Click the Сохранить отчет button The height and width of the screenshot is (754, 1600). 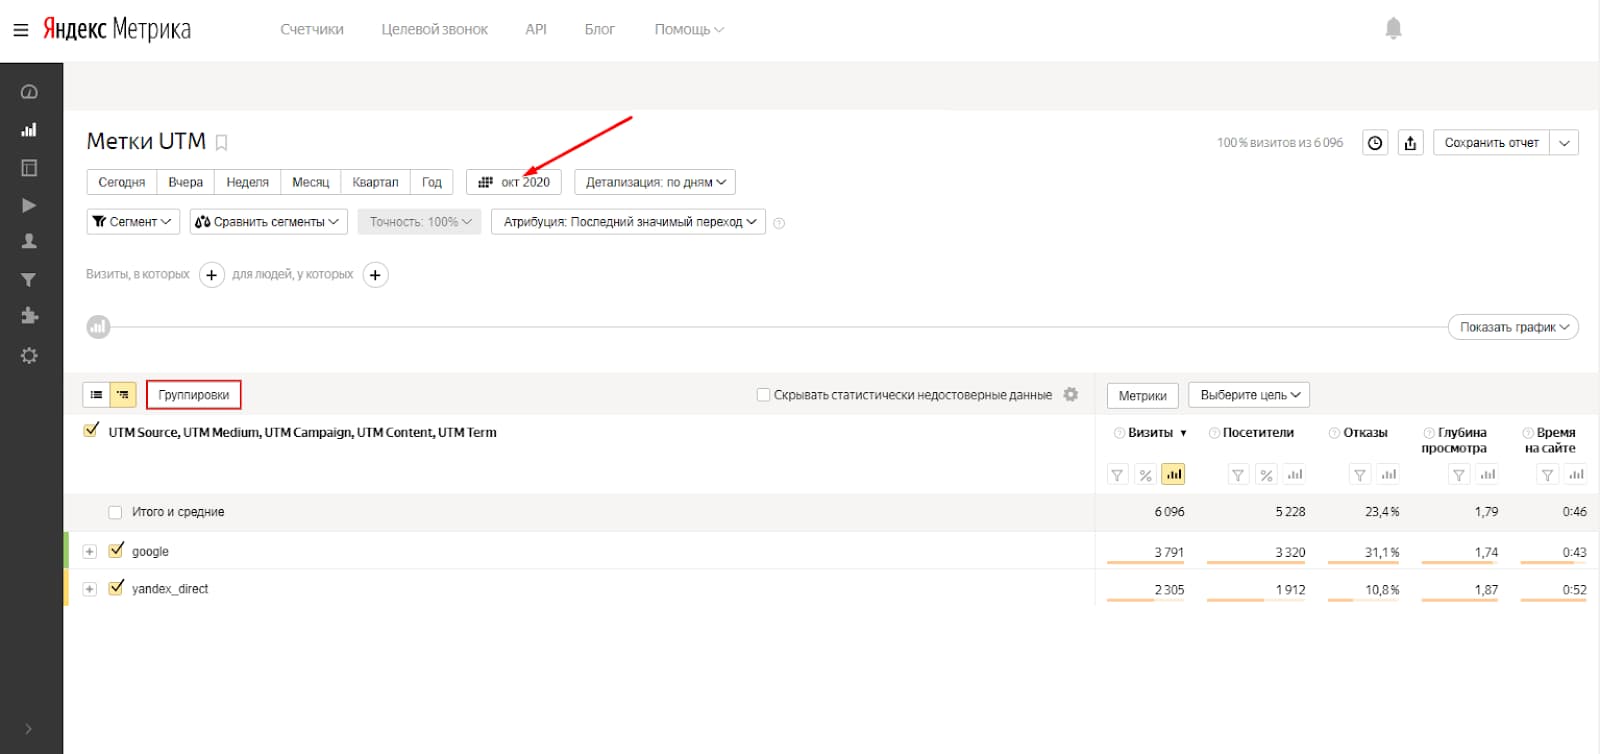coord(1492,143)
